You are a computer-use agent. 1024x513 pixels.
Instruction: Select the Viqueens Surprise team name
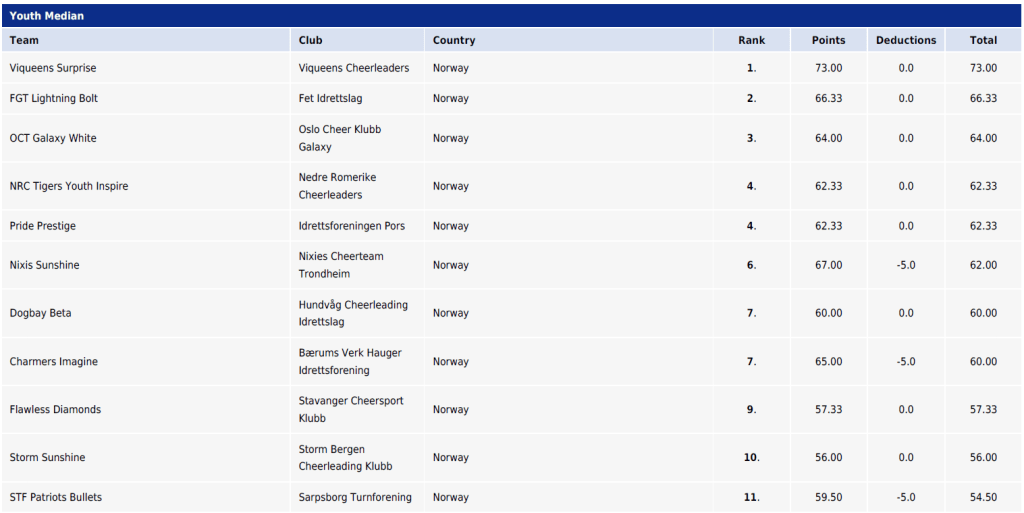click(53, 68)
